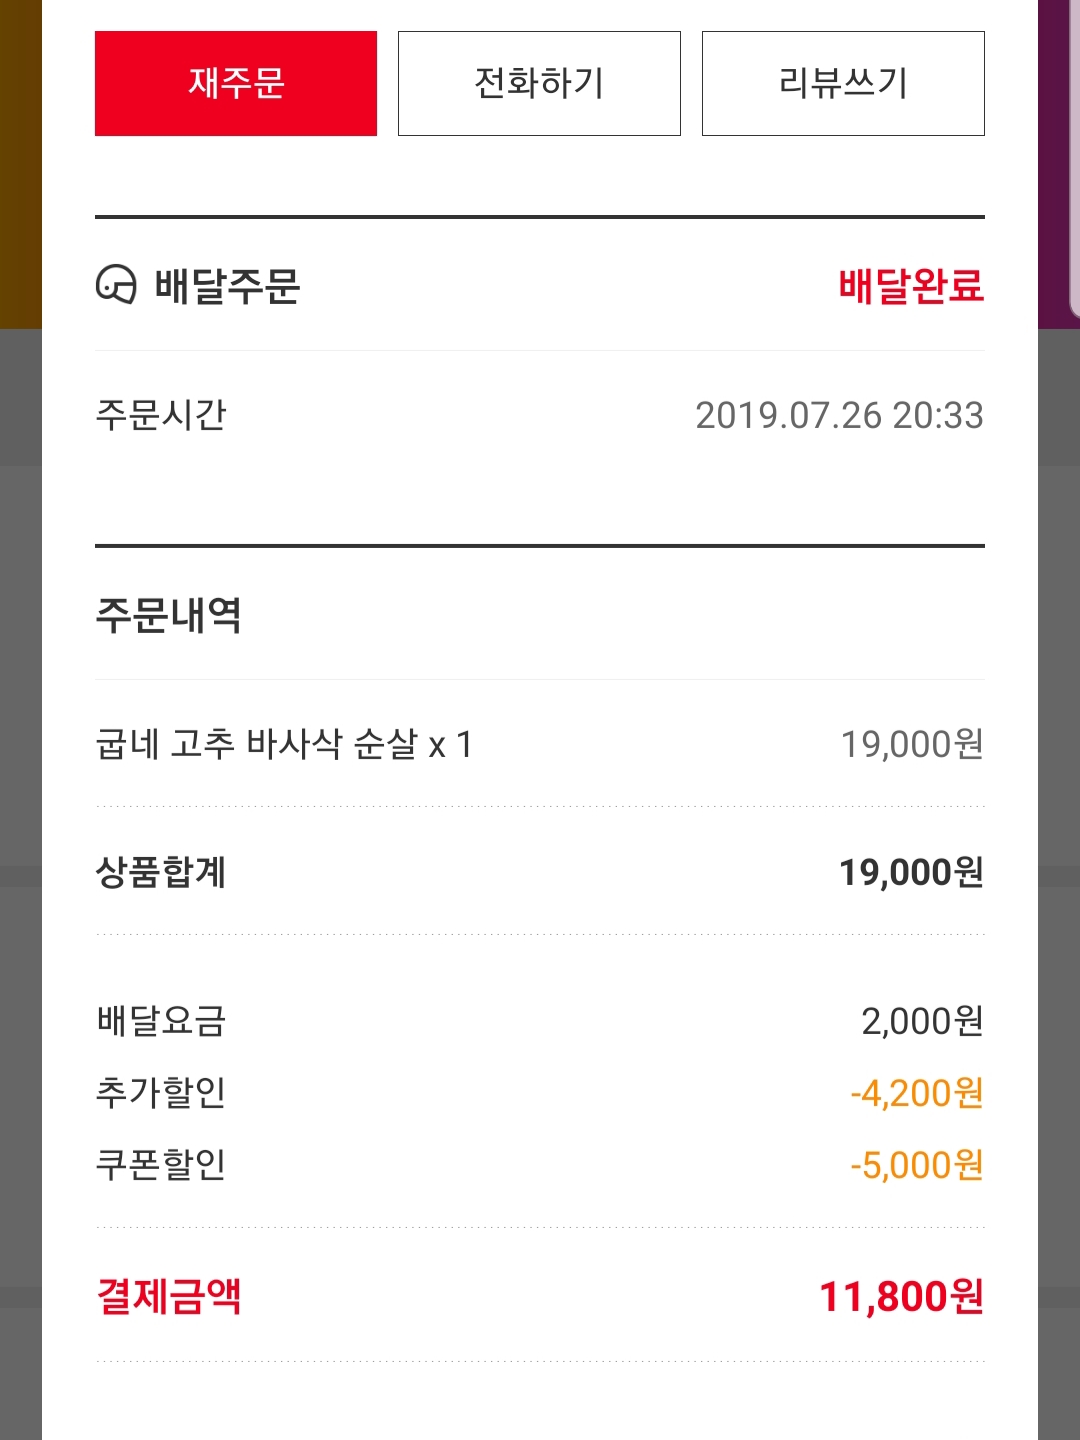
Task: Tap the 19,000원 item price
Action: pyautogui.click(x=911, y=744)
